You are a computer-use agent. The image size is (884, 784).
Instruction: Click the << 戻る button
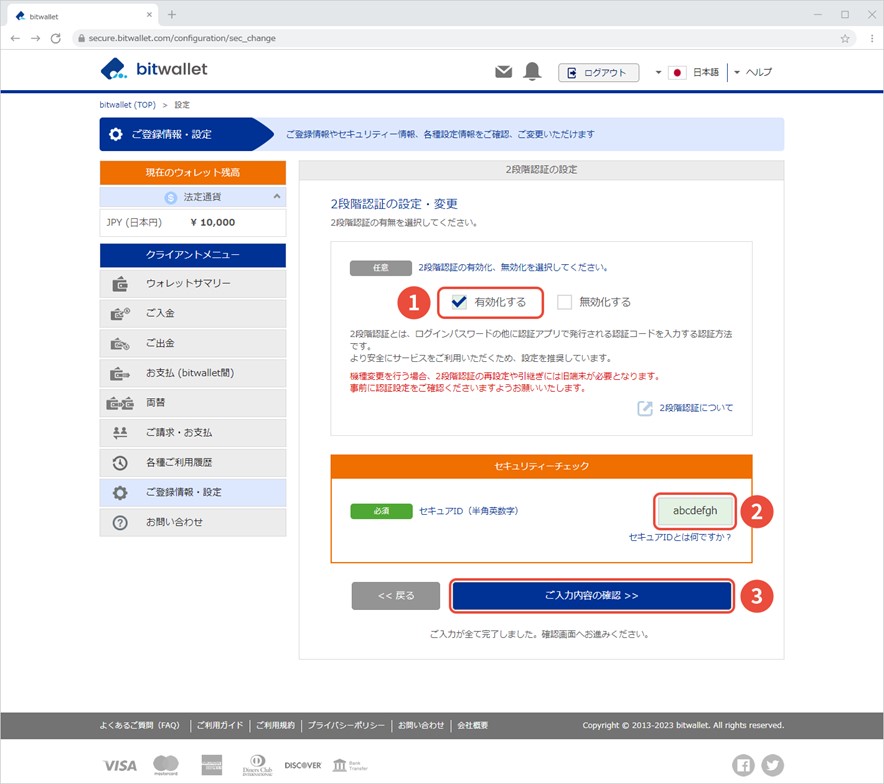click(x=396, y=595)
